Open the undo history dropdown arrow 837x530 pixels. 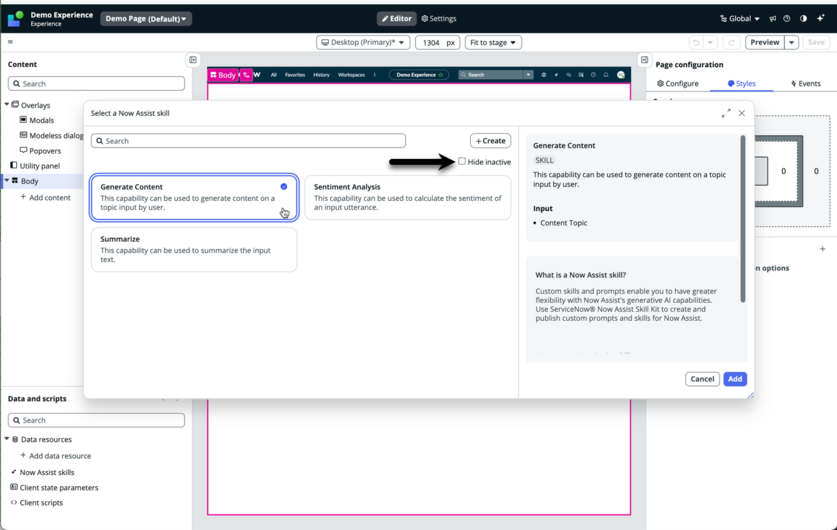click(710, 43)
